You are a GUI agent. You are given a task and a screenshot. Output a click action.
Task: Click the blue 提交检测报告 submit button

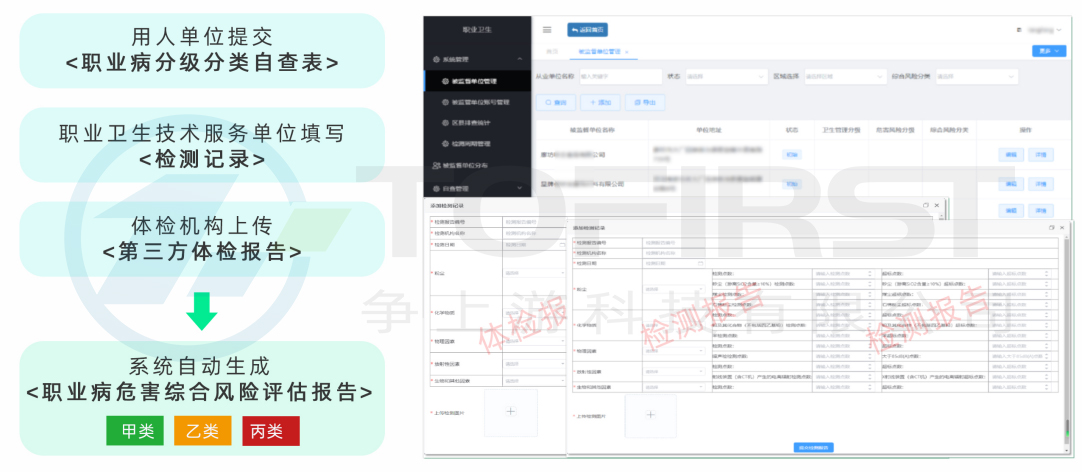coord(814,447)
